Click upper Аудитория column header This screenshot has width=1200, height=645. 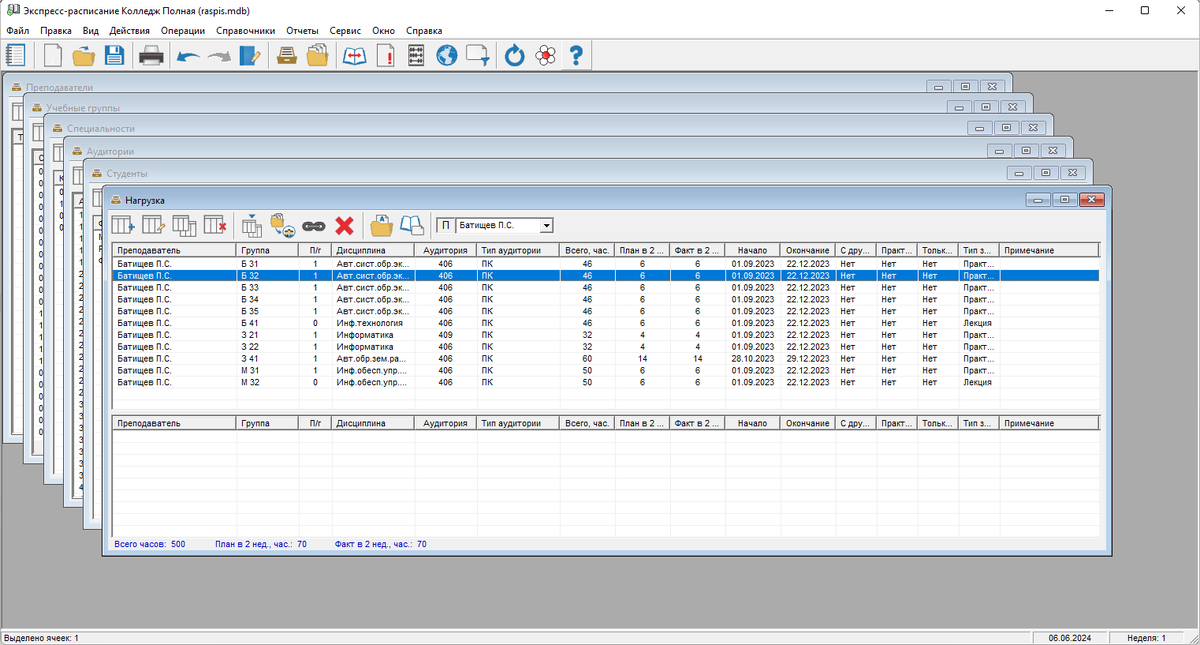[x=446, y=251]
